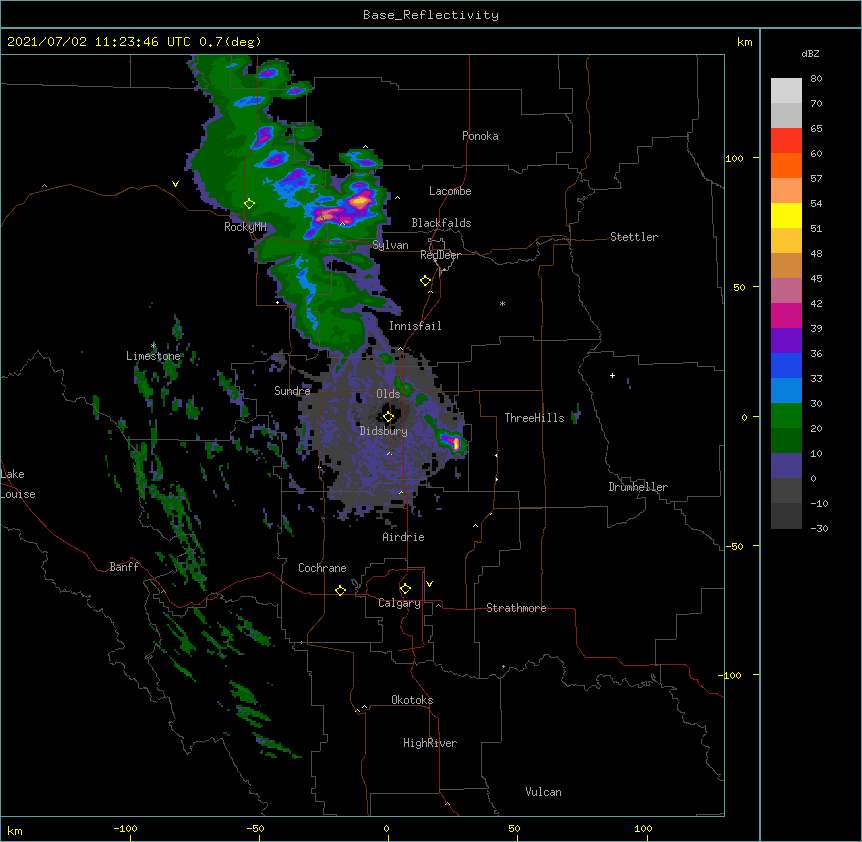The image size is (862, 842).
Task: Select the magenta 39-42 dBZ legend swatch
Action: coord(786,315)
